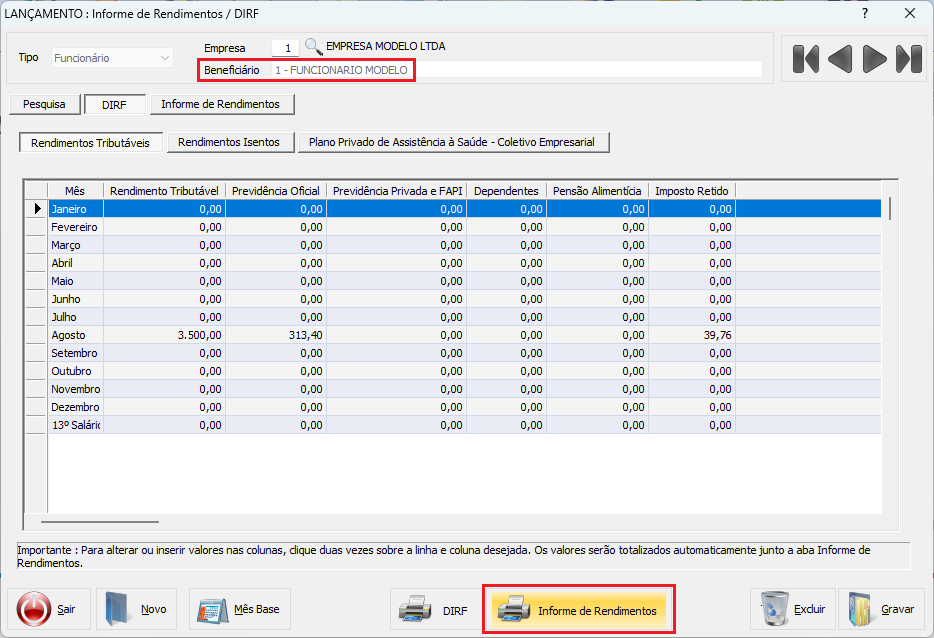Save using the Gravar button
934x638 pixels.
[x=881, y=609]
